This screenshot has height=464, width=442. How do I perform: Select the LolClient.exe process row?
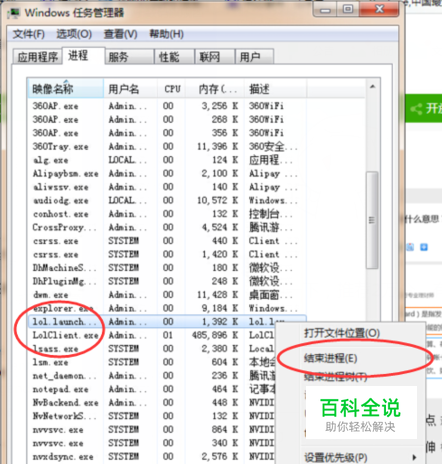tap(152, 335)
